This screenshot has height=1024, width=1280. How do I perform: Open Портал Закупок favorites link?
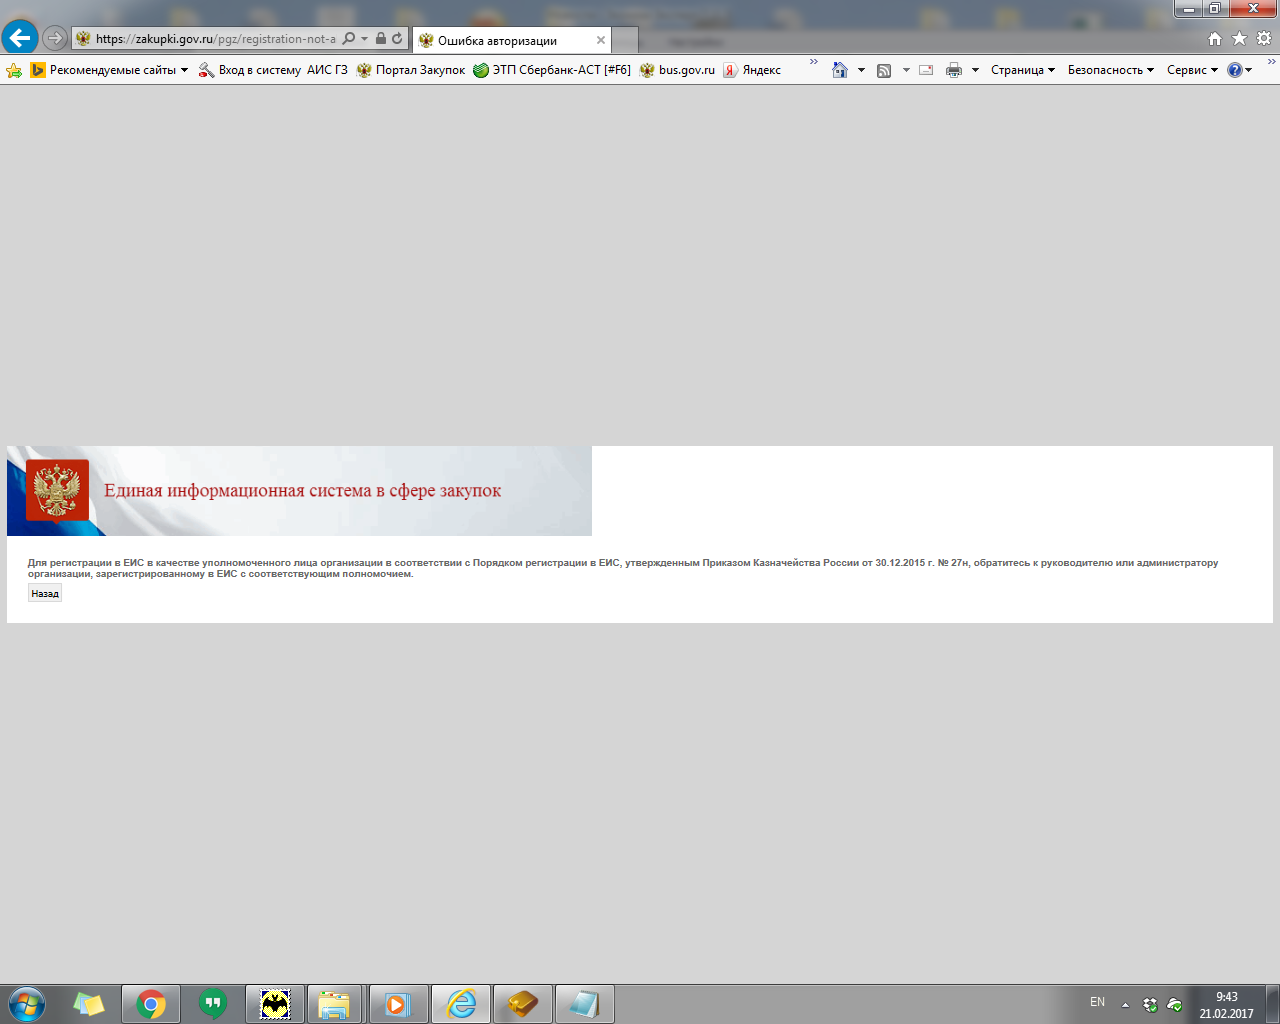[x=411, y=70]
